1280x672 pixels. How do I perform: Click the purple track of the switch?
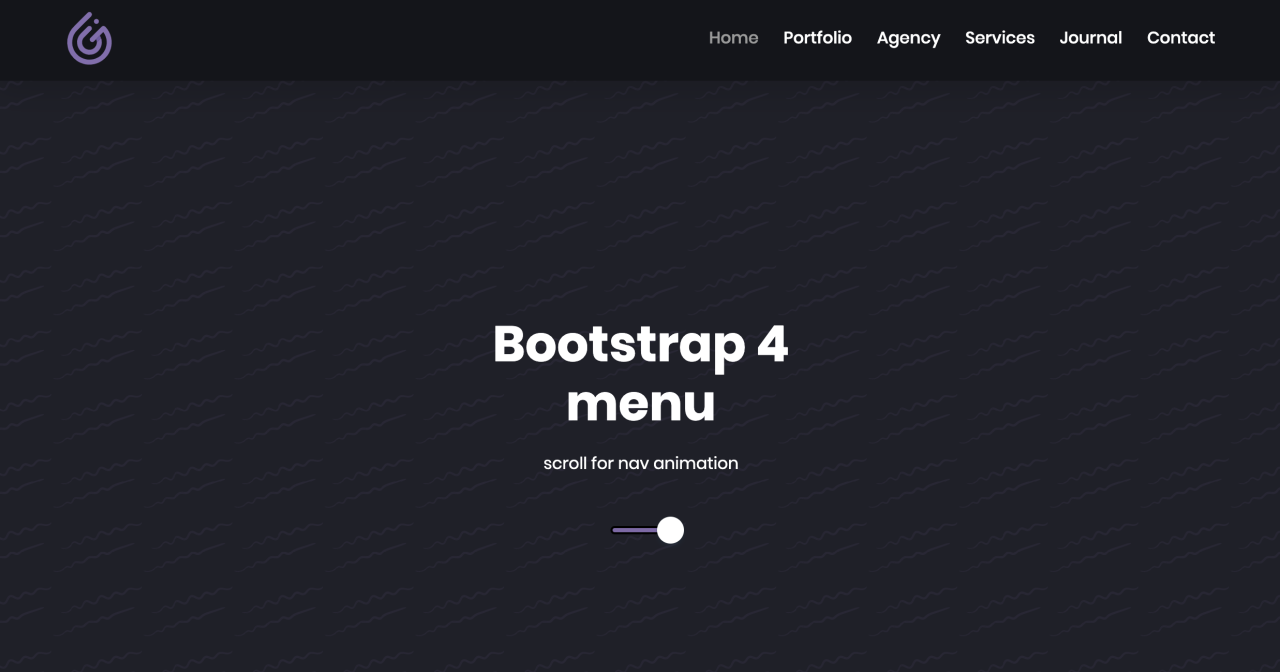click(x=634, y=530)
